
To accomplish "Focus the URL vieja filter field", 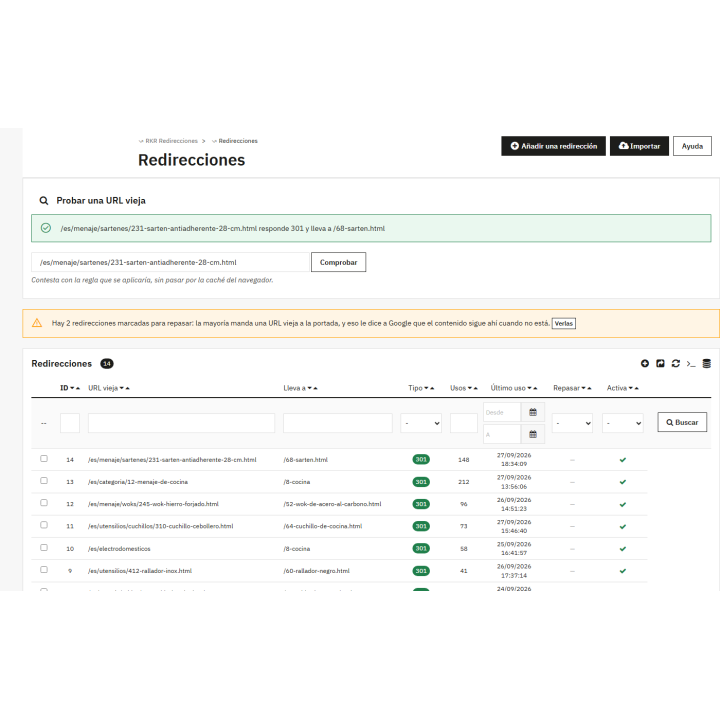I will pos(181,423).
